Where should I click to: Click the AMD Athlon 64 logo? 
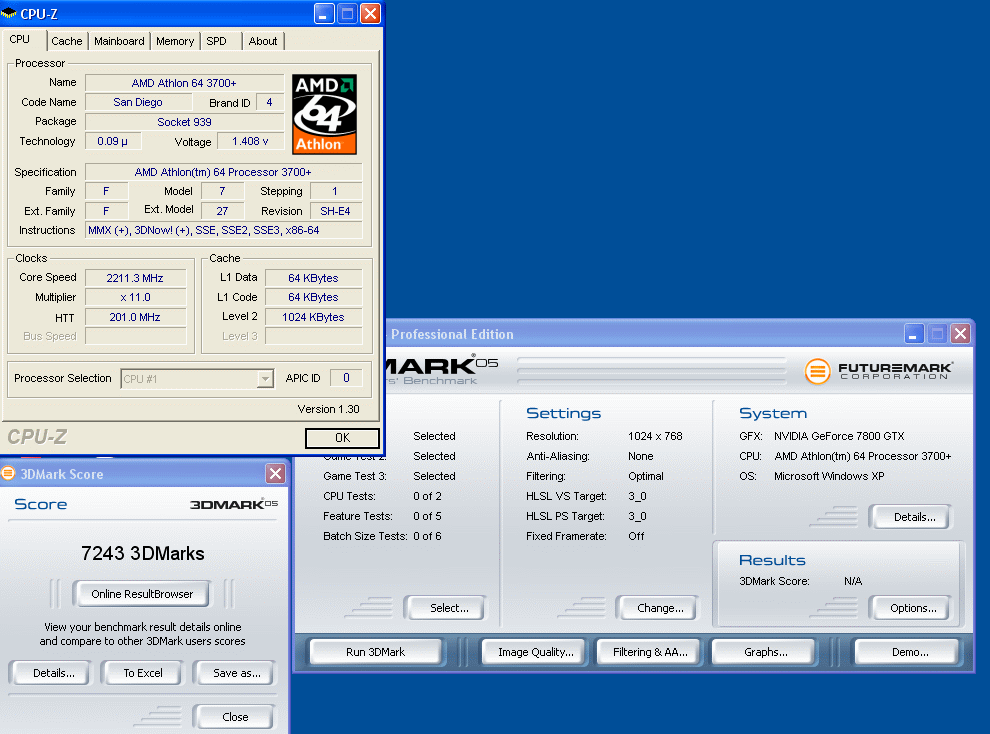[325, 114]
